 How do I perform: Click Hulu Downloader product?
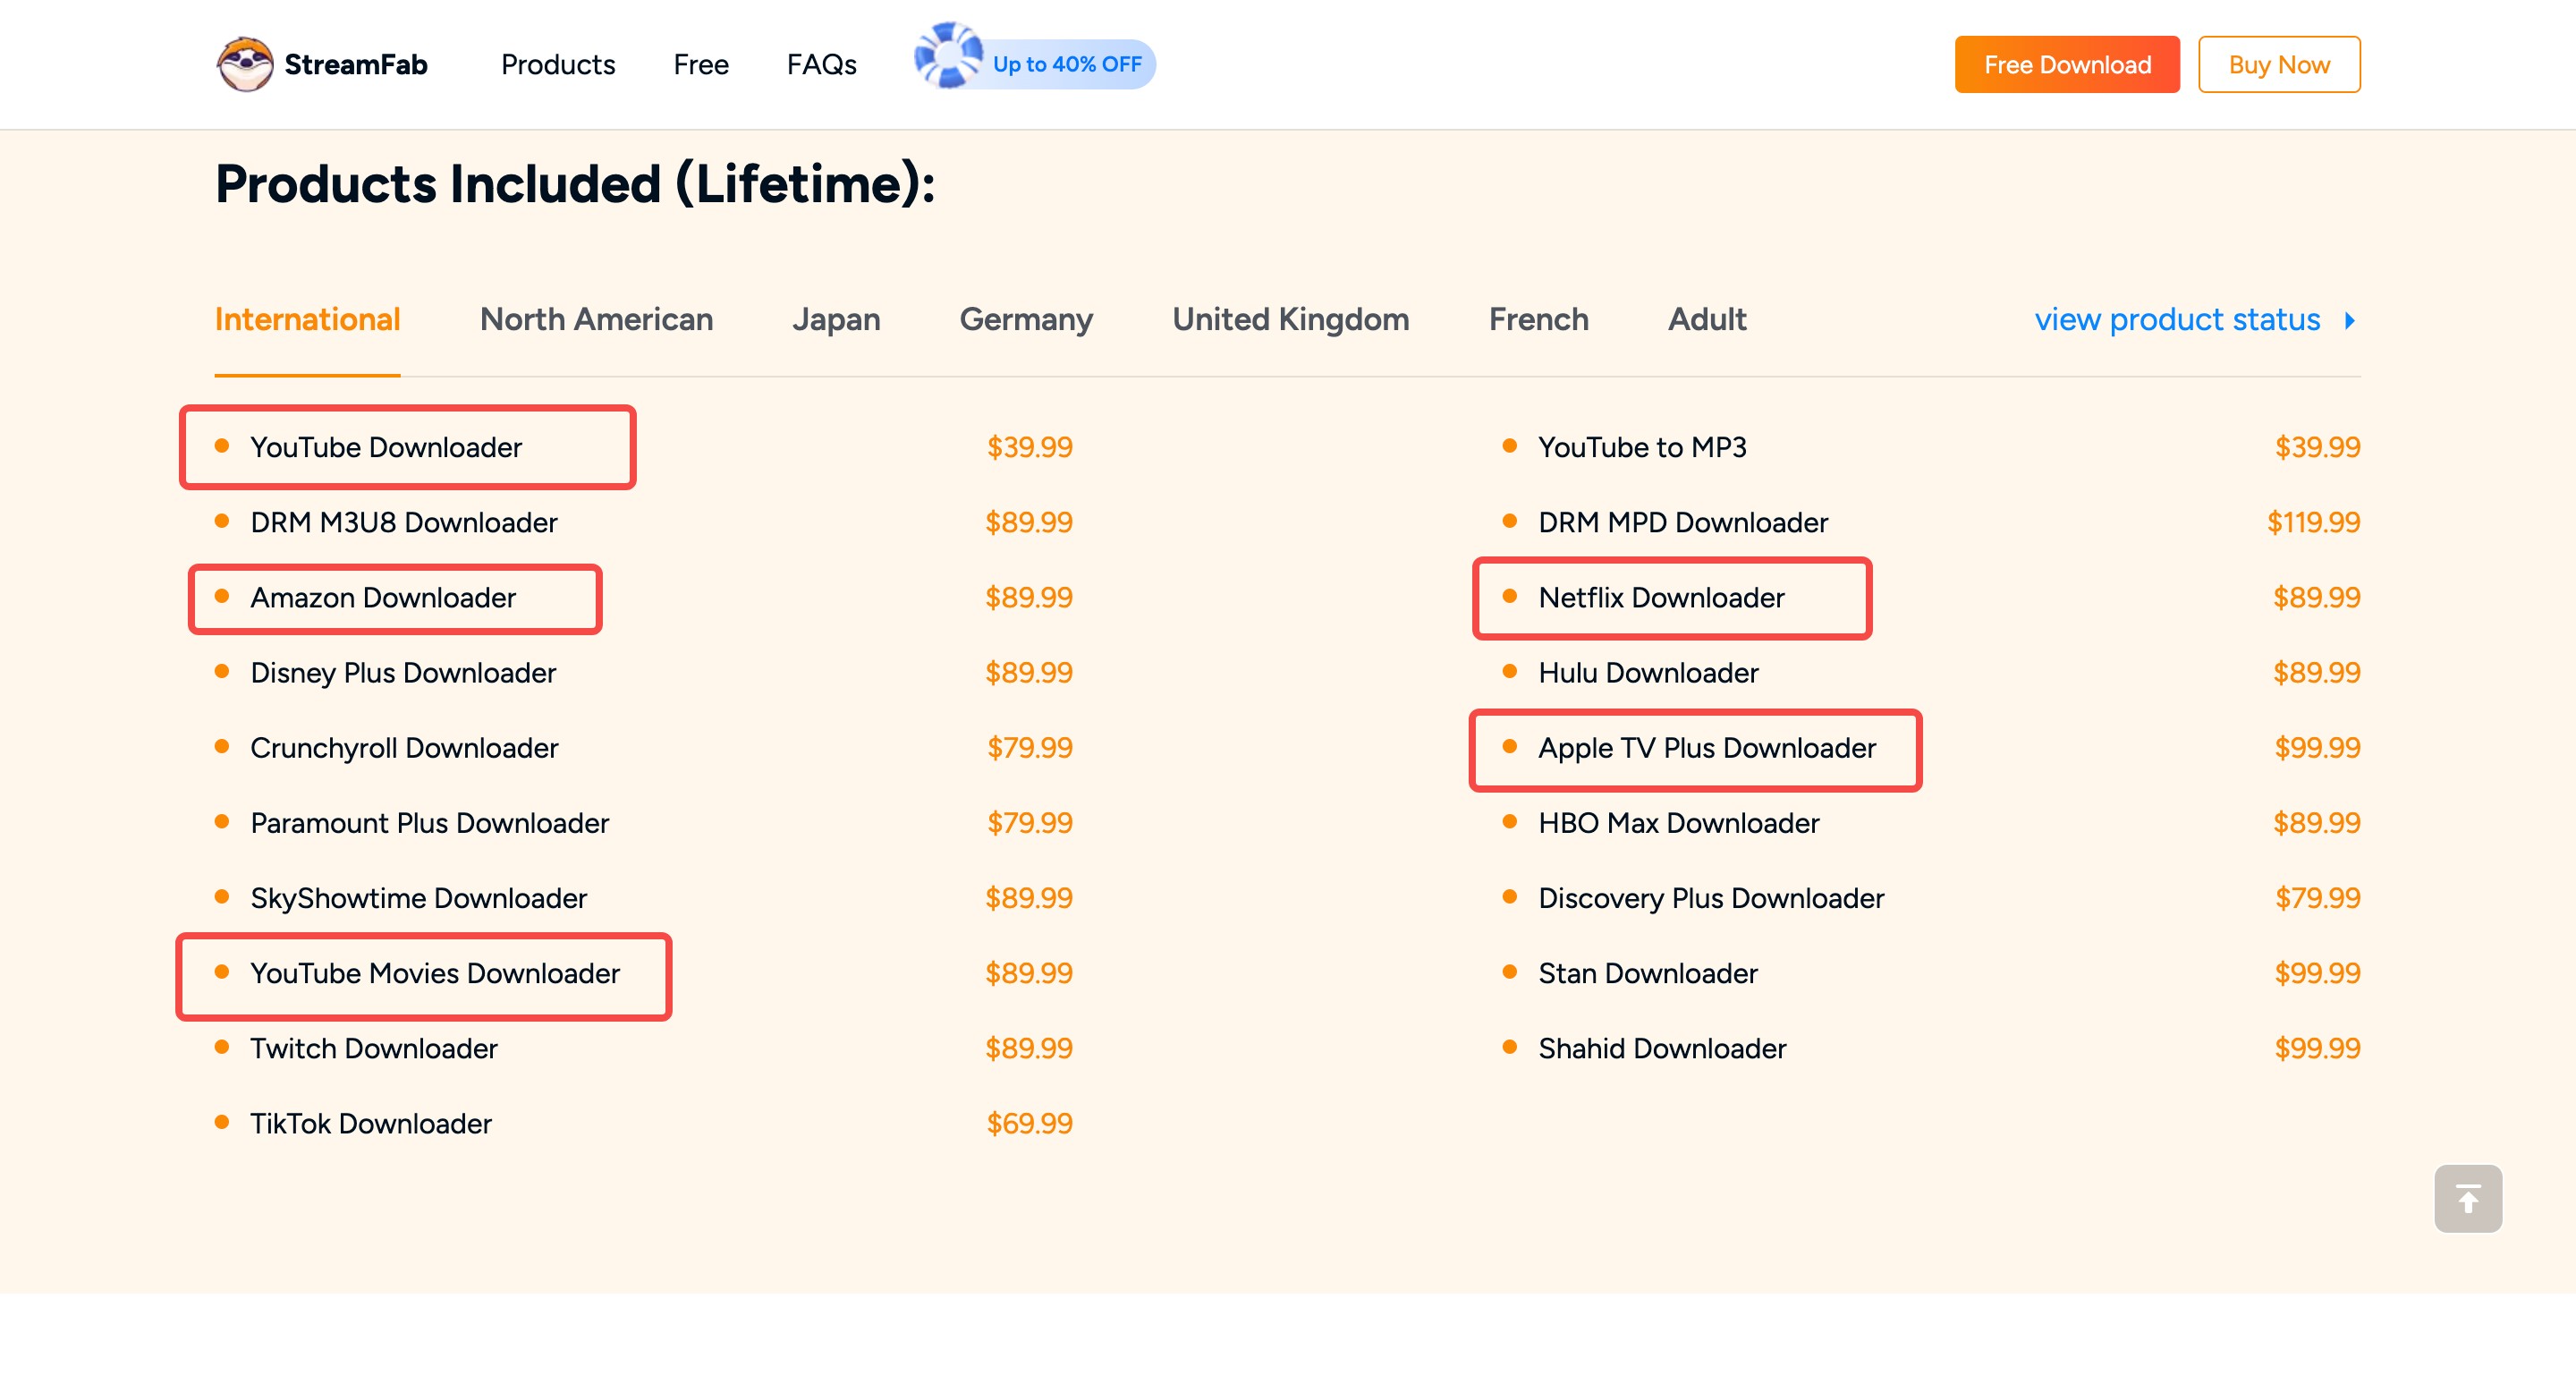click(1648, 673)
